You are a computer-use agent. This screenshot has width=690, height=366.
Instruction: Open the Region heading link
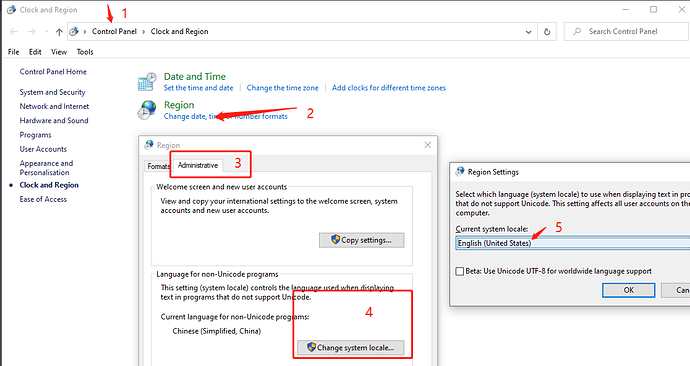[179, 105]
